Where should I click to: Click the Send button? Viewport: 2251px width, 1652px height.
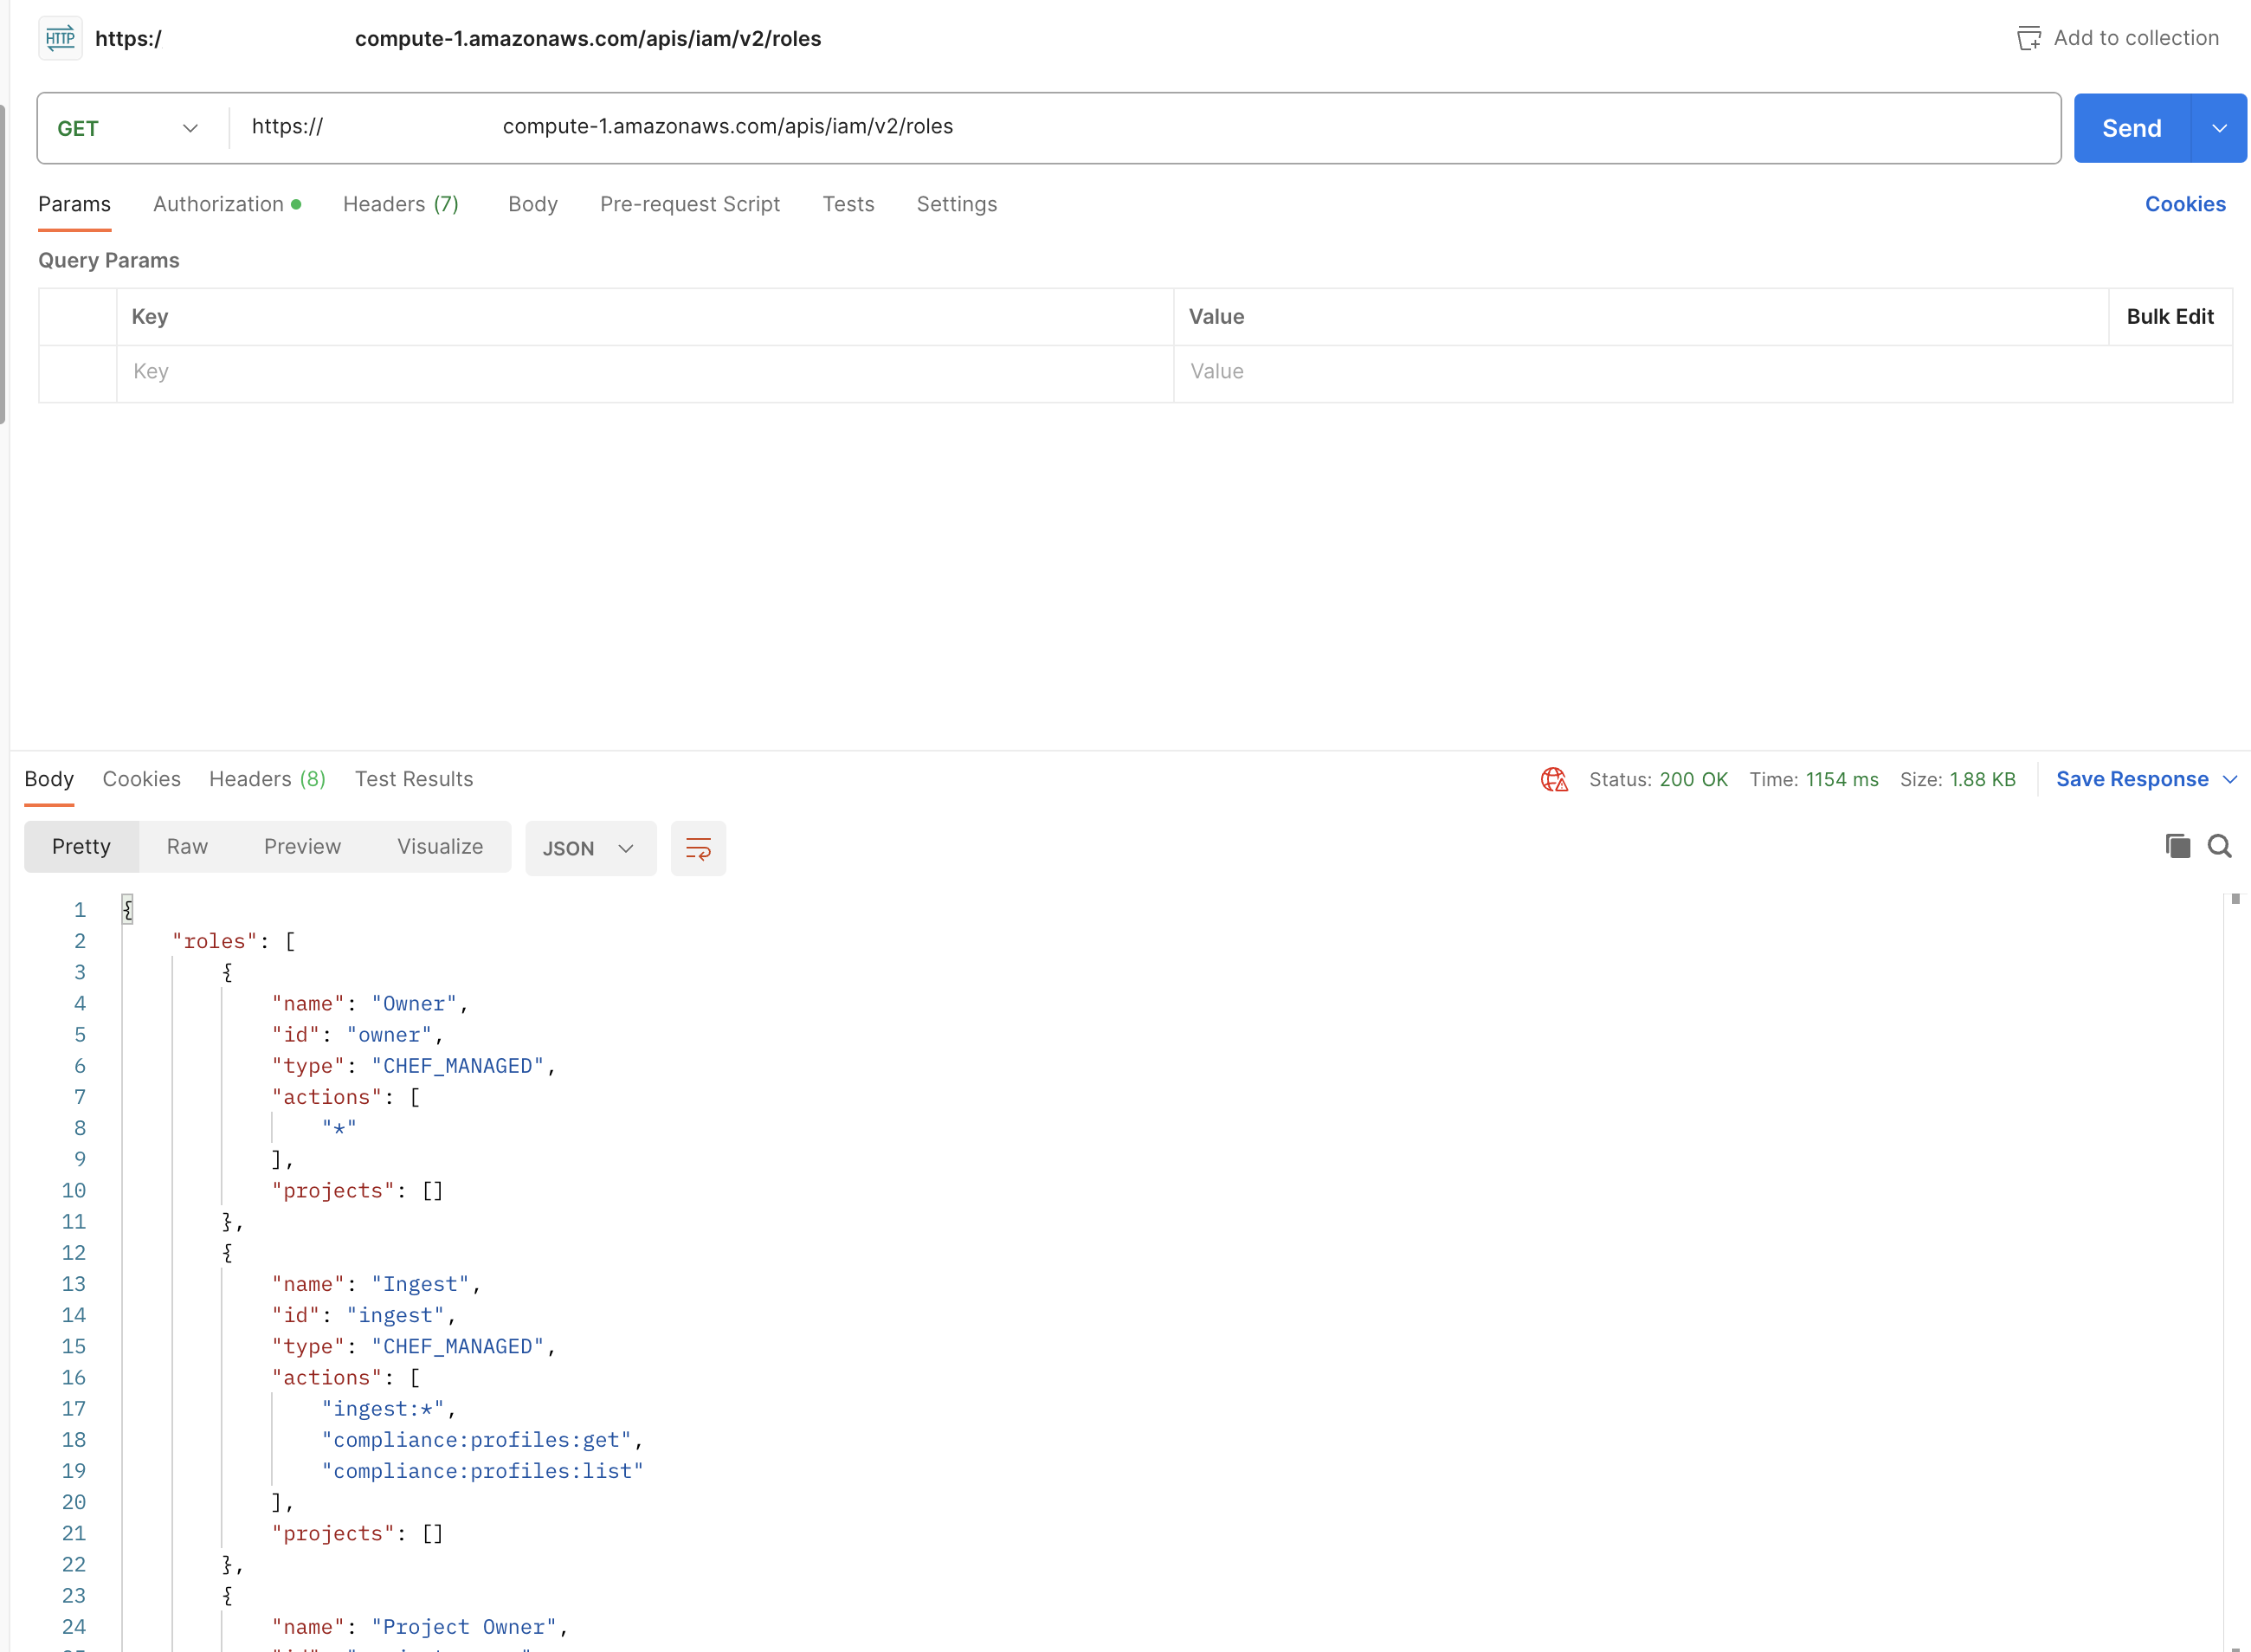(2131, 127)
